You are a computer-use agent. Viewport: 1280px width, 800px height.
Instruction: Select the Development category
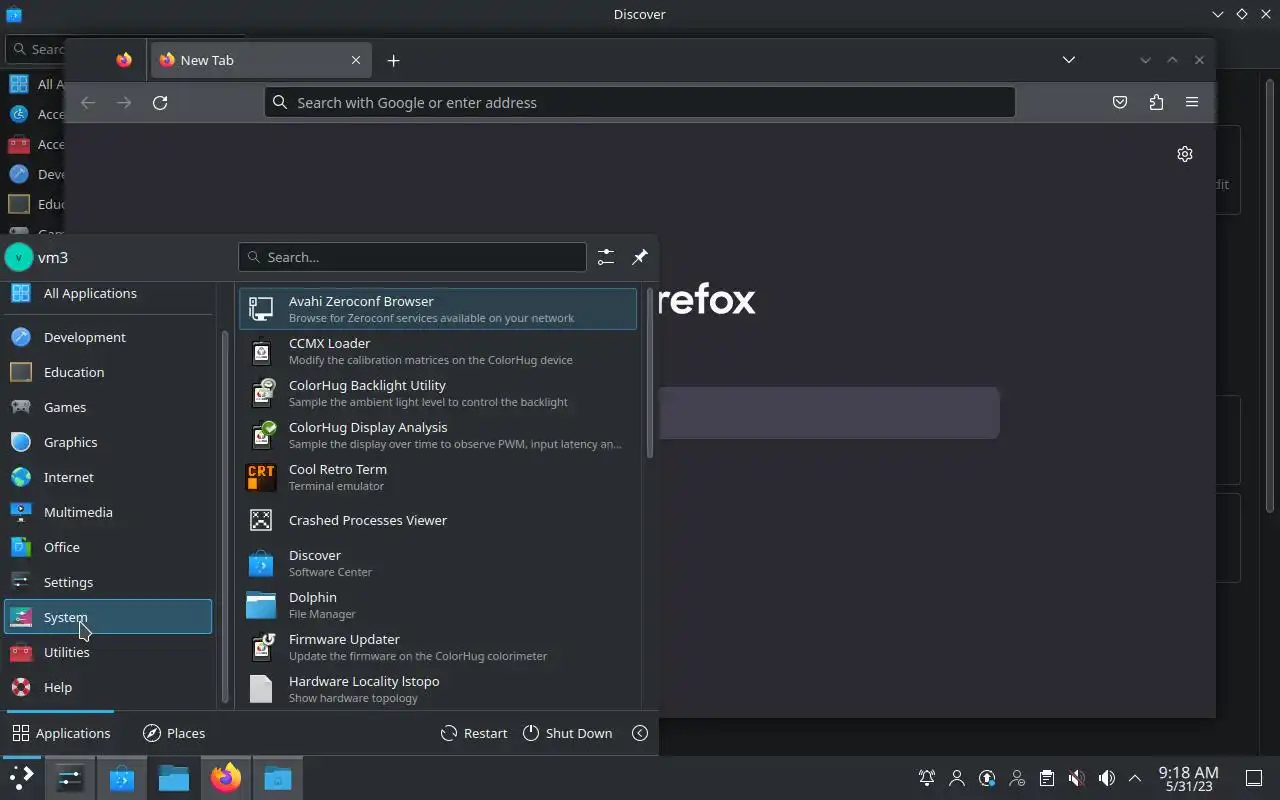click(108, 337)
